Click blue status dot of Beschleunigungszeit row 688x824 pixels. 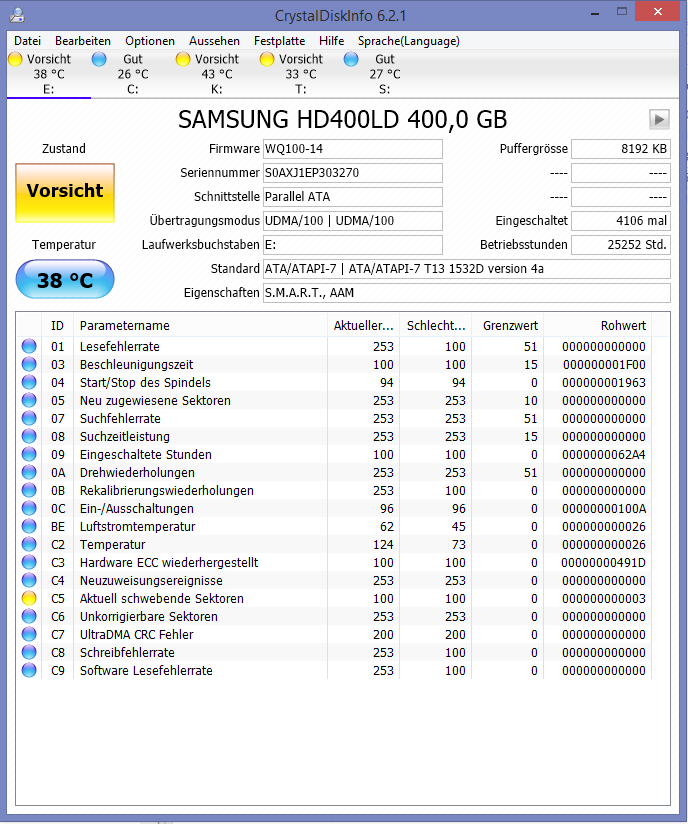tap(29, 364)
